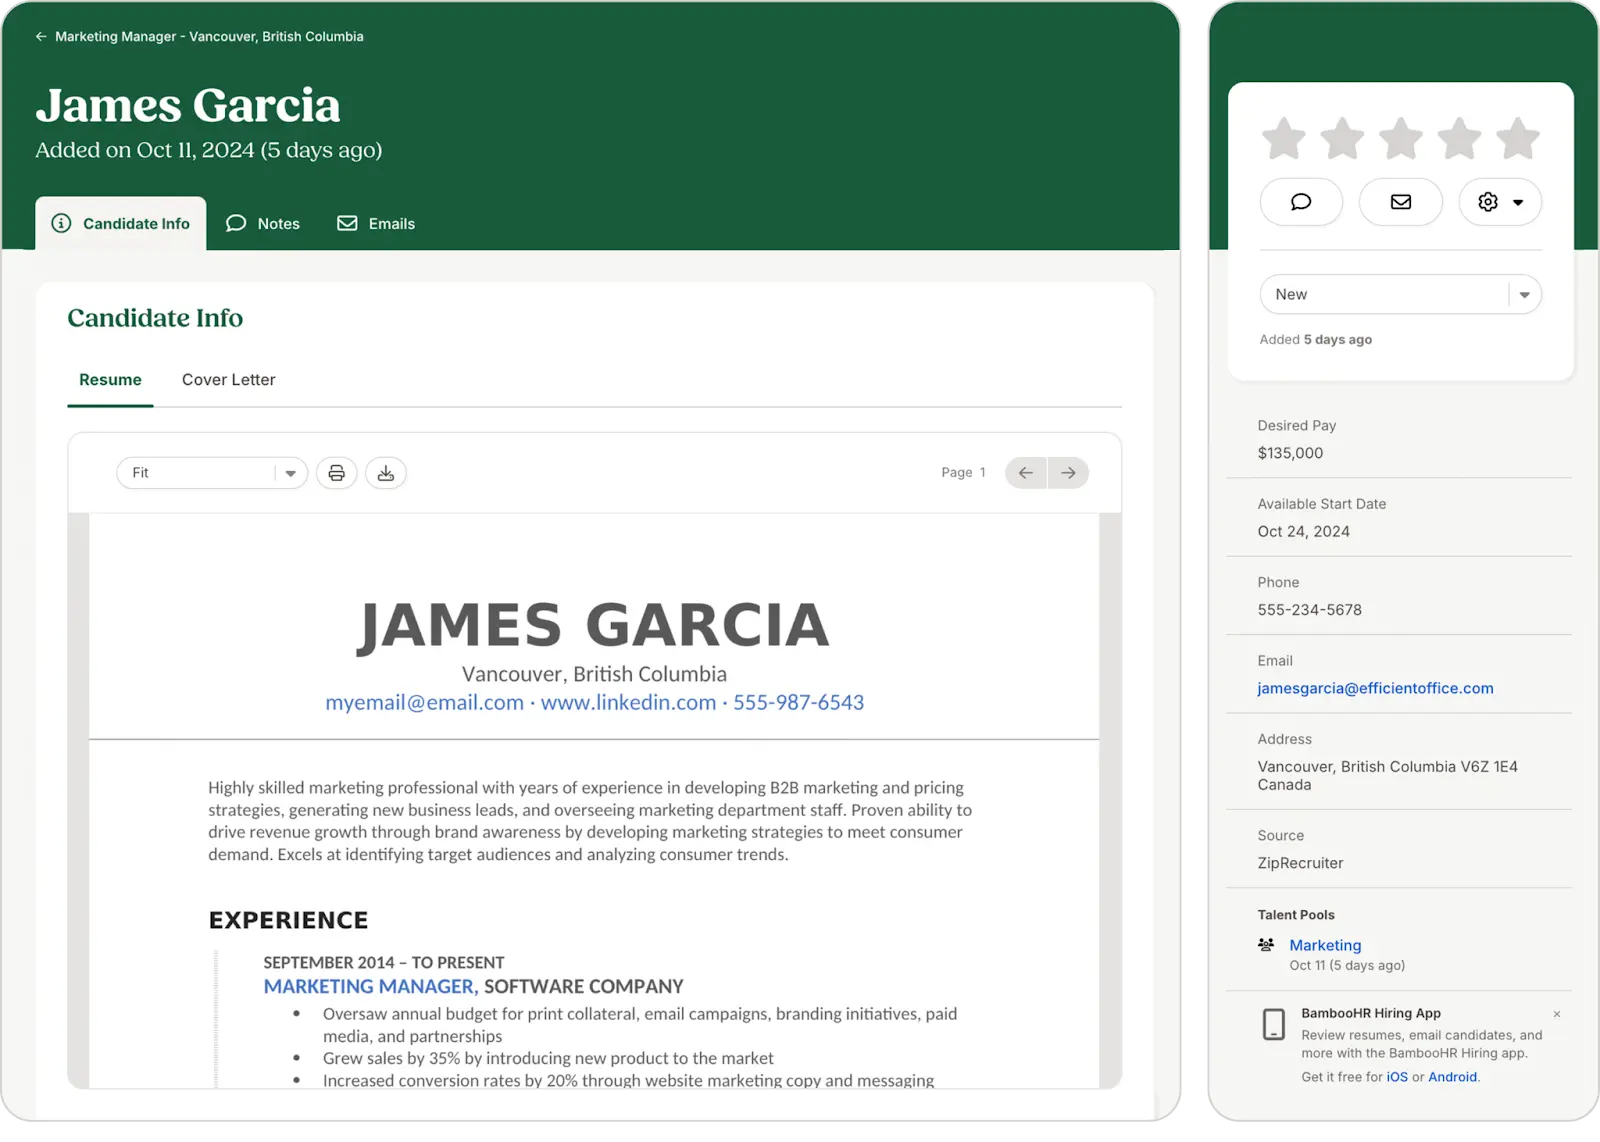Image resolution: width=1600 pixels, height=1142 pixels.
Task: Open the gear settings dropdown menu
Action: 1500,202
